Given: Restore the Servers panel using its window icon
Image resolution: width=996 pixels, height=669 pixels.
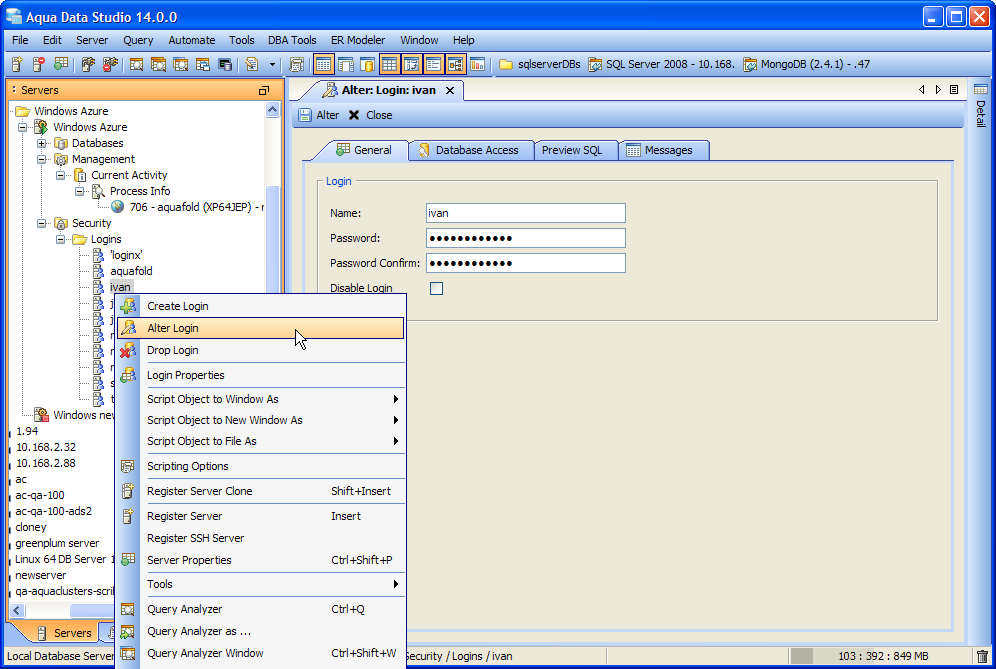Looking at the screenshot, I should 264,90.
